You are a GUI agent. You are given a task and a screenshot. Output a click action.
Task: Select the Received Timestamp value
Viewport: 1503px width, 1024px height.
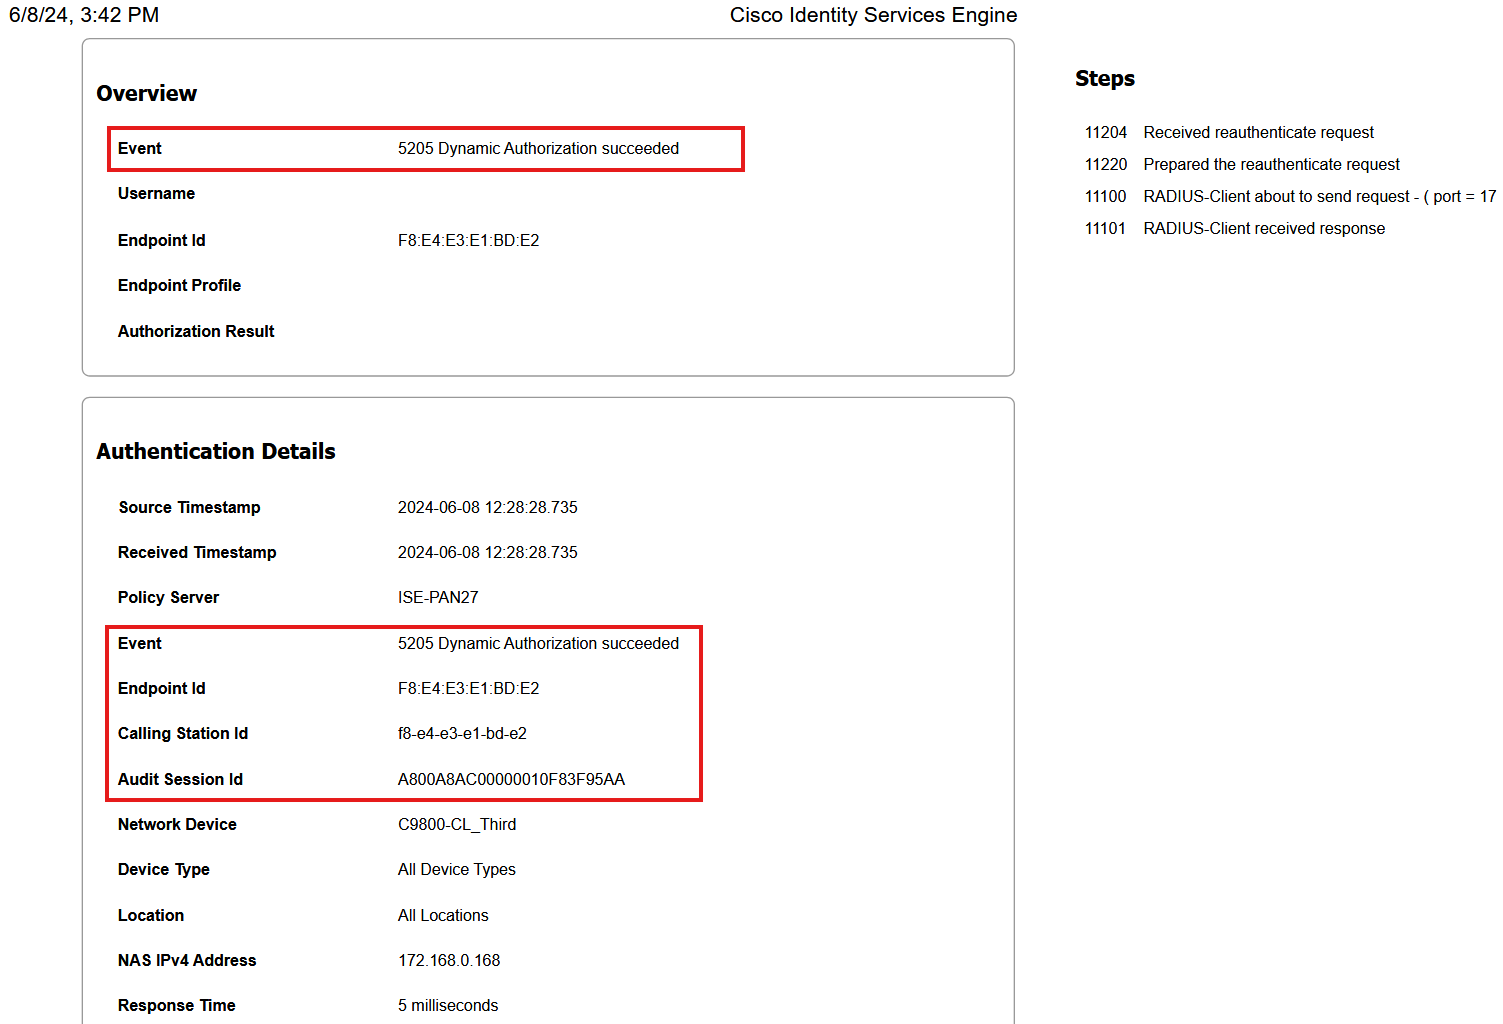point(487,553)
